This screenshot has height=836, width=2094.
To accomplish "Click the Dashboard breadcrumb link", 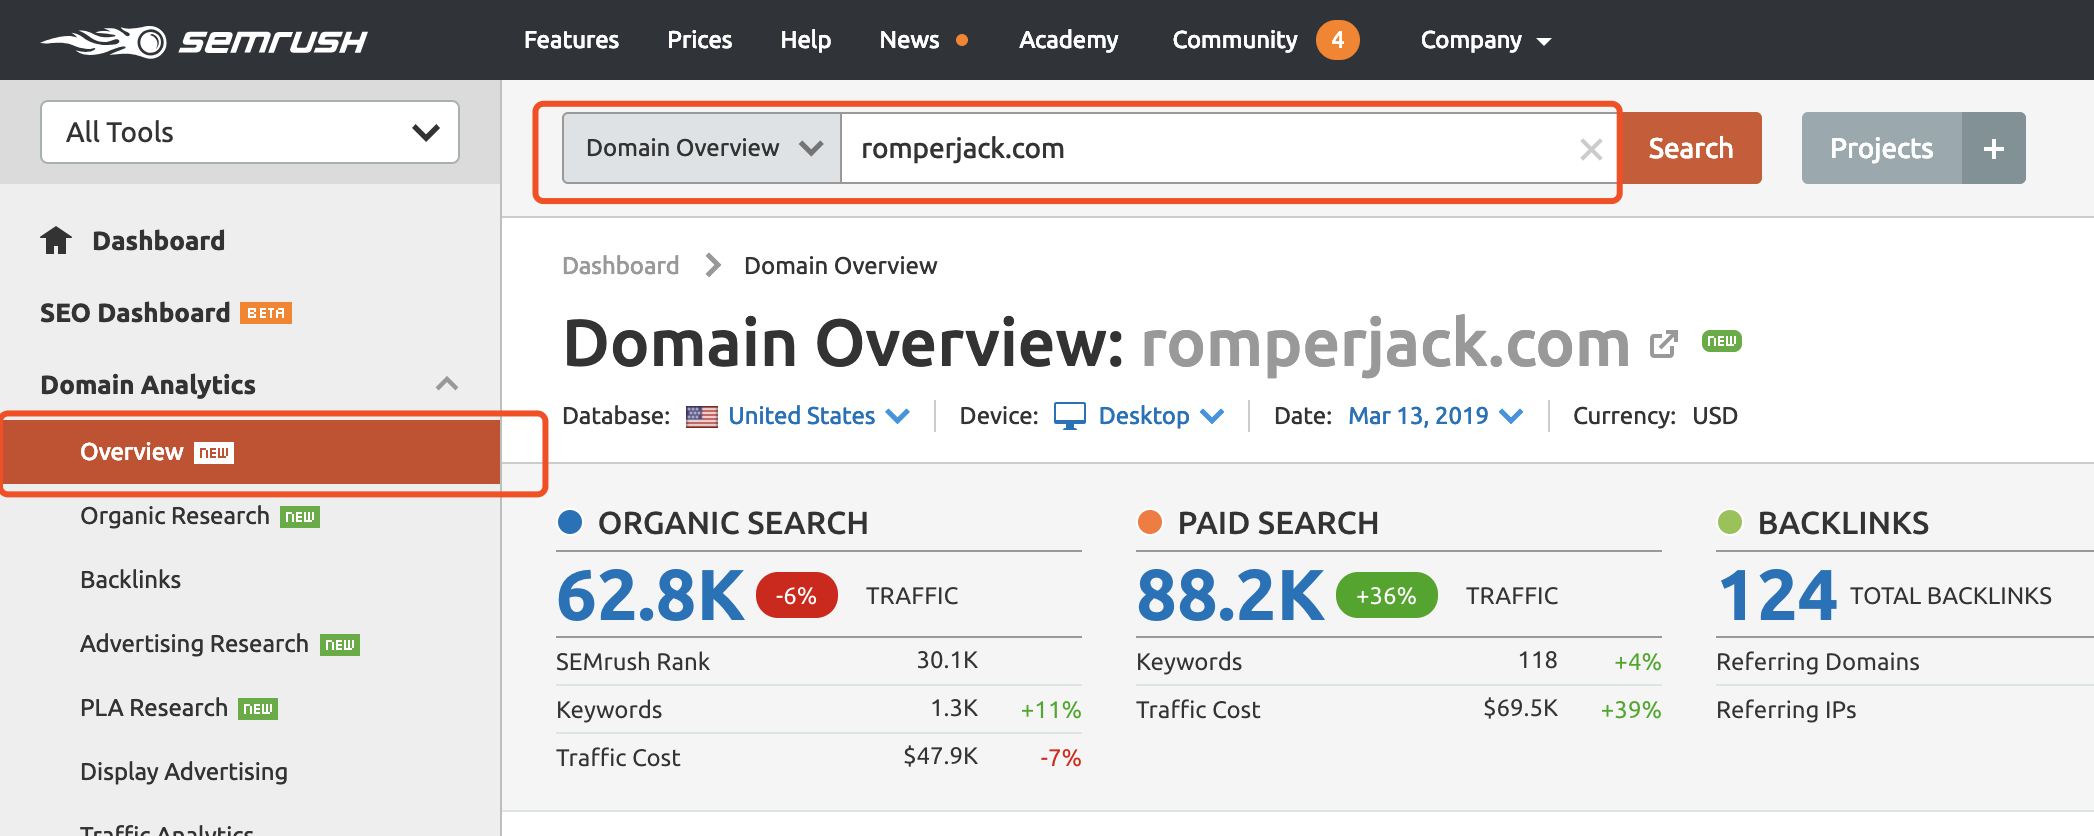I will click(620, 266).
